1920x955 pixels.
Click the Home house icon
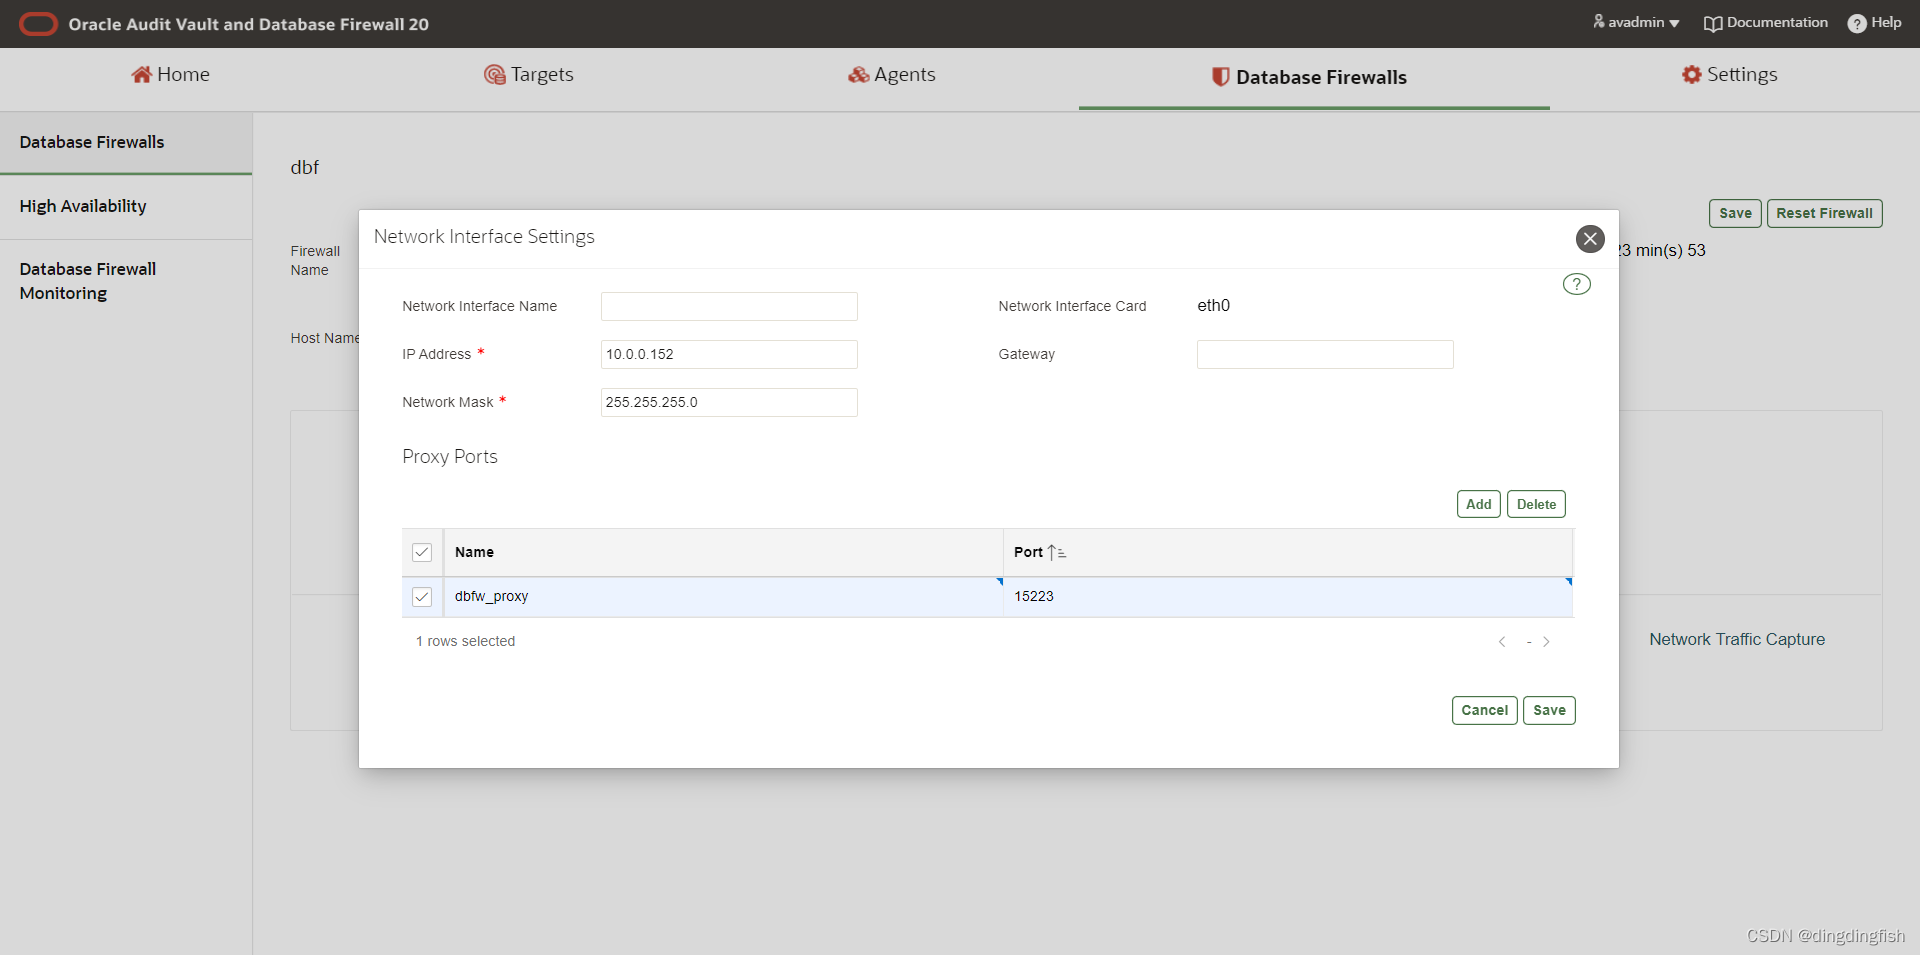[141, 75]
